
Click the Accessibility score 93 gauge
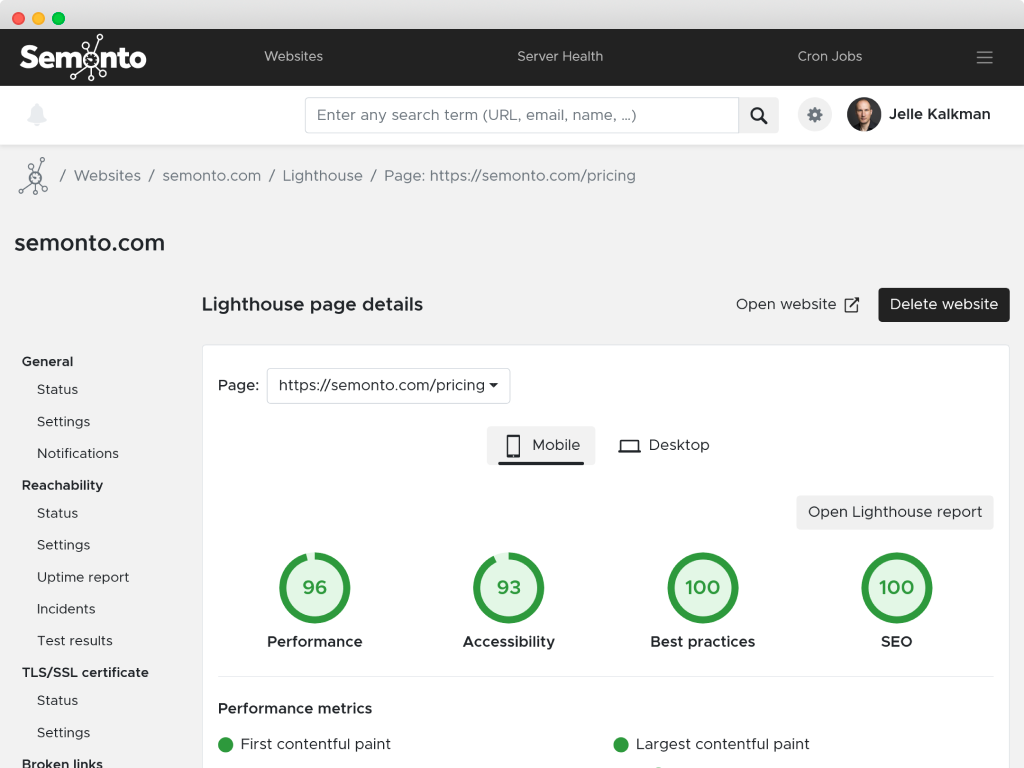coord(509,588)
